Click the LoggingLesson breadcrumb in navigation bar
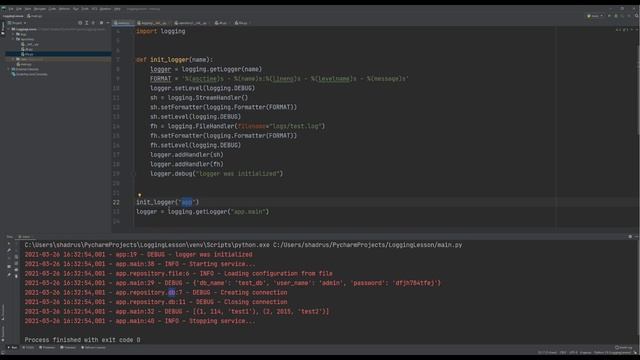Screen dimensions: 640x360 (13, 16)
